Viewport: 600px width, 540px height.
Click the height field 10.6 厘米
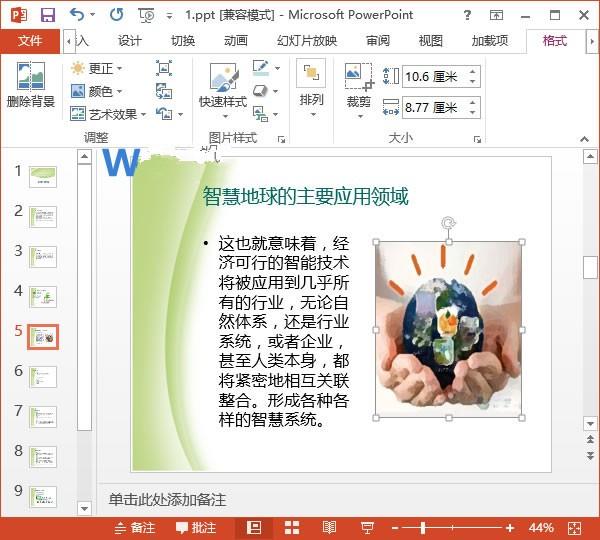(x=435, y=77)
